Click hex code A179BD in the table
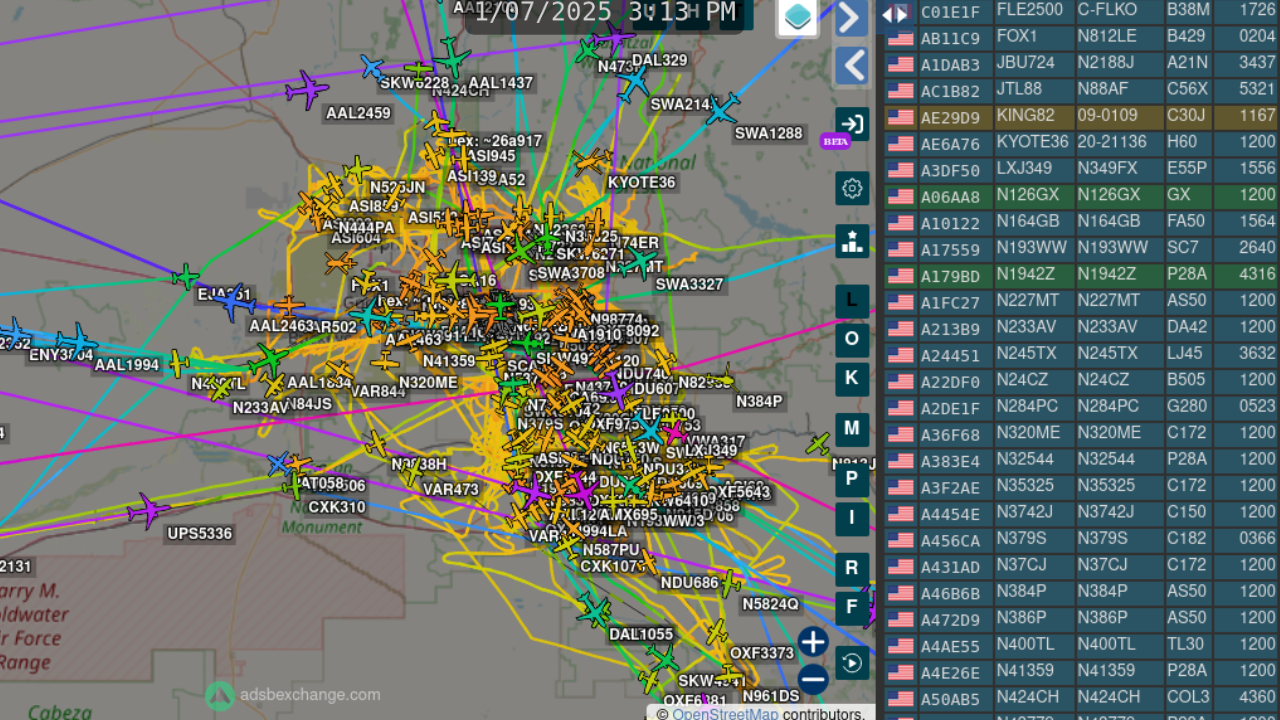The height and width of the screenshot is (720, 1280). pyautogui.click(x=950, y=276)
